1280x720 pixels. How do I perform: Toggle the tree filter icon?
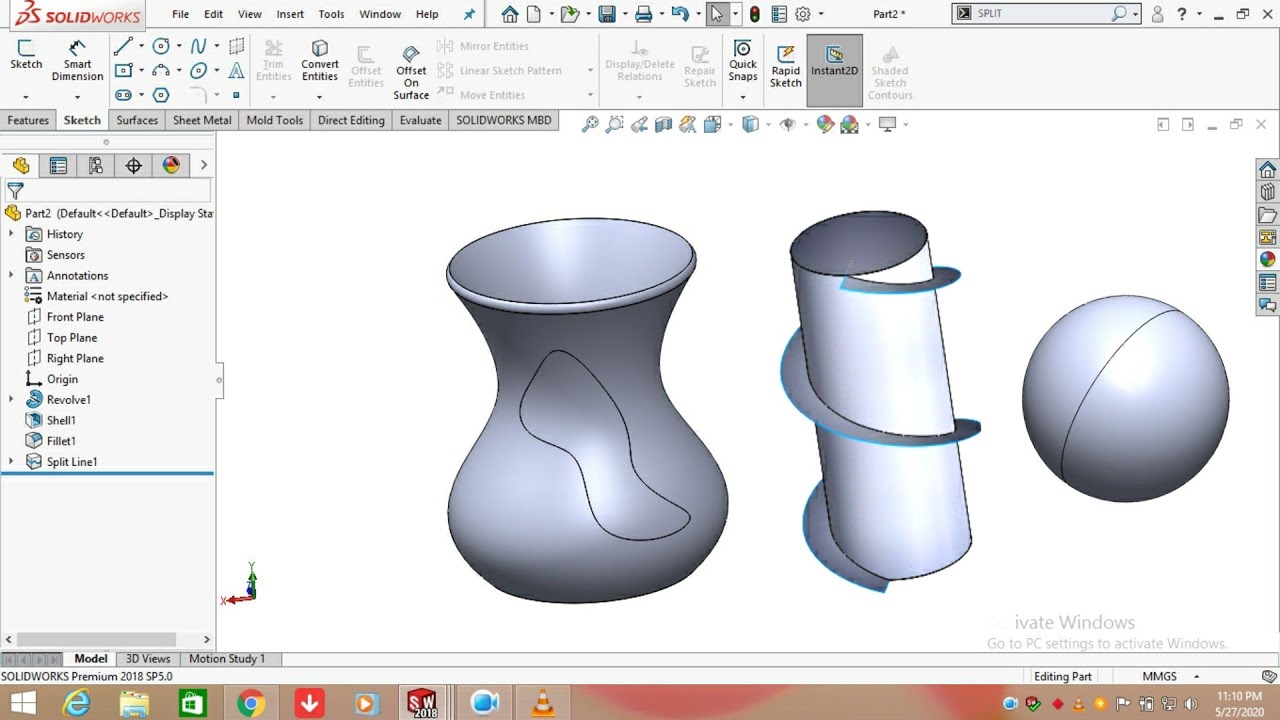pyautogui.click(x=15, y=190)
